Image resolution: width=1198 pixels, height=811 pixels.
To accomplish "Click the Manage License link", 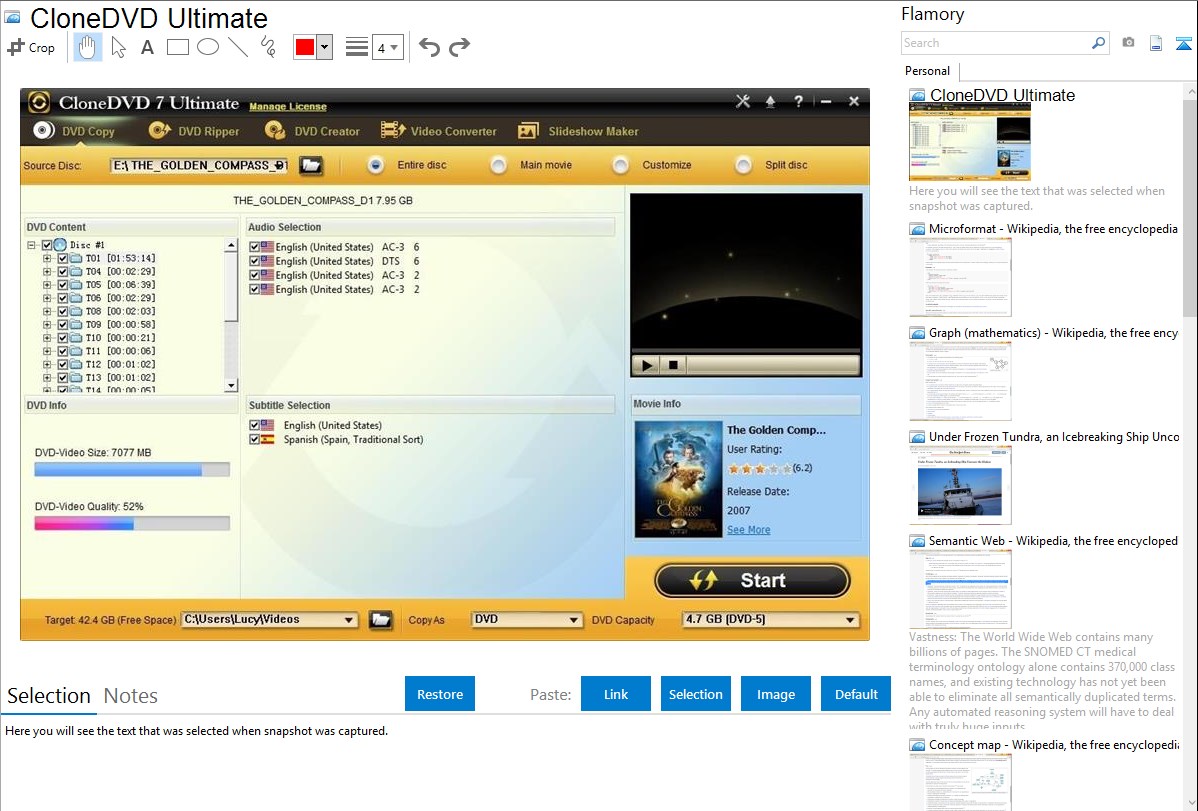I will point(287,106).
